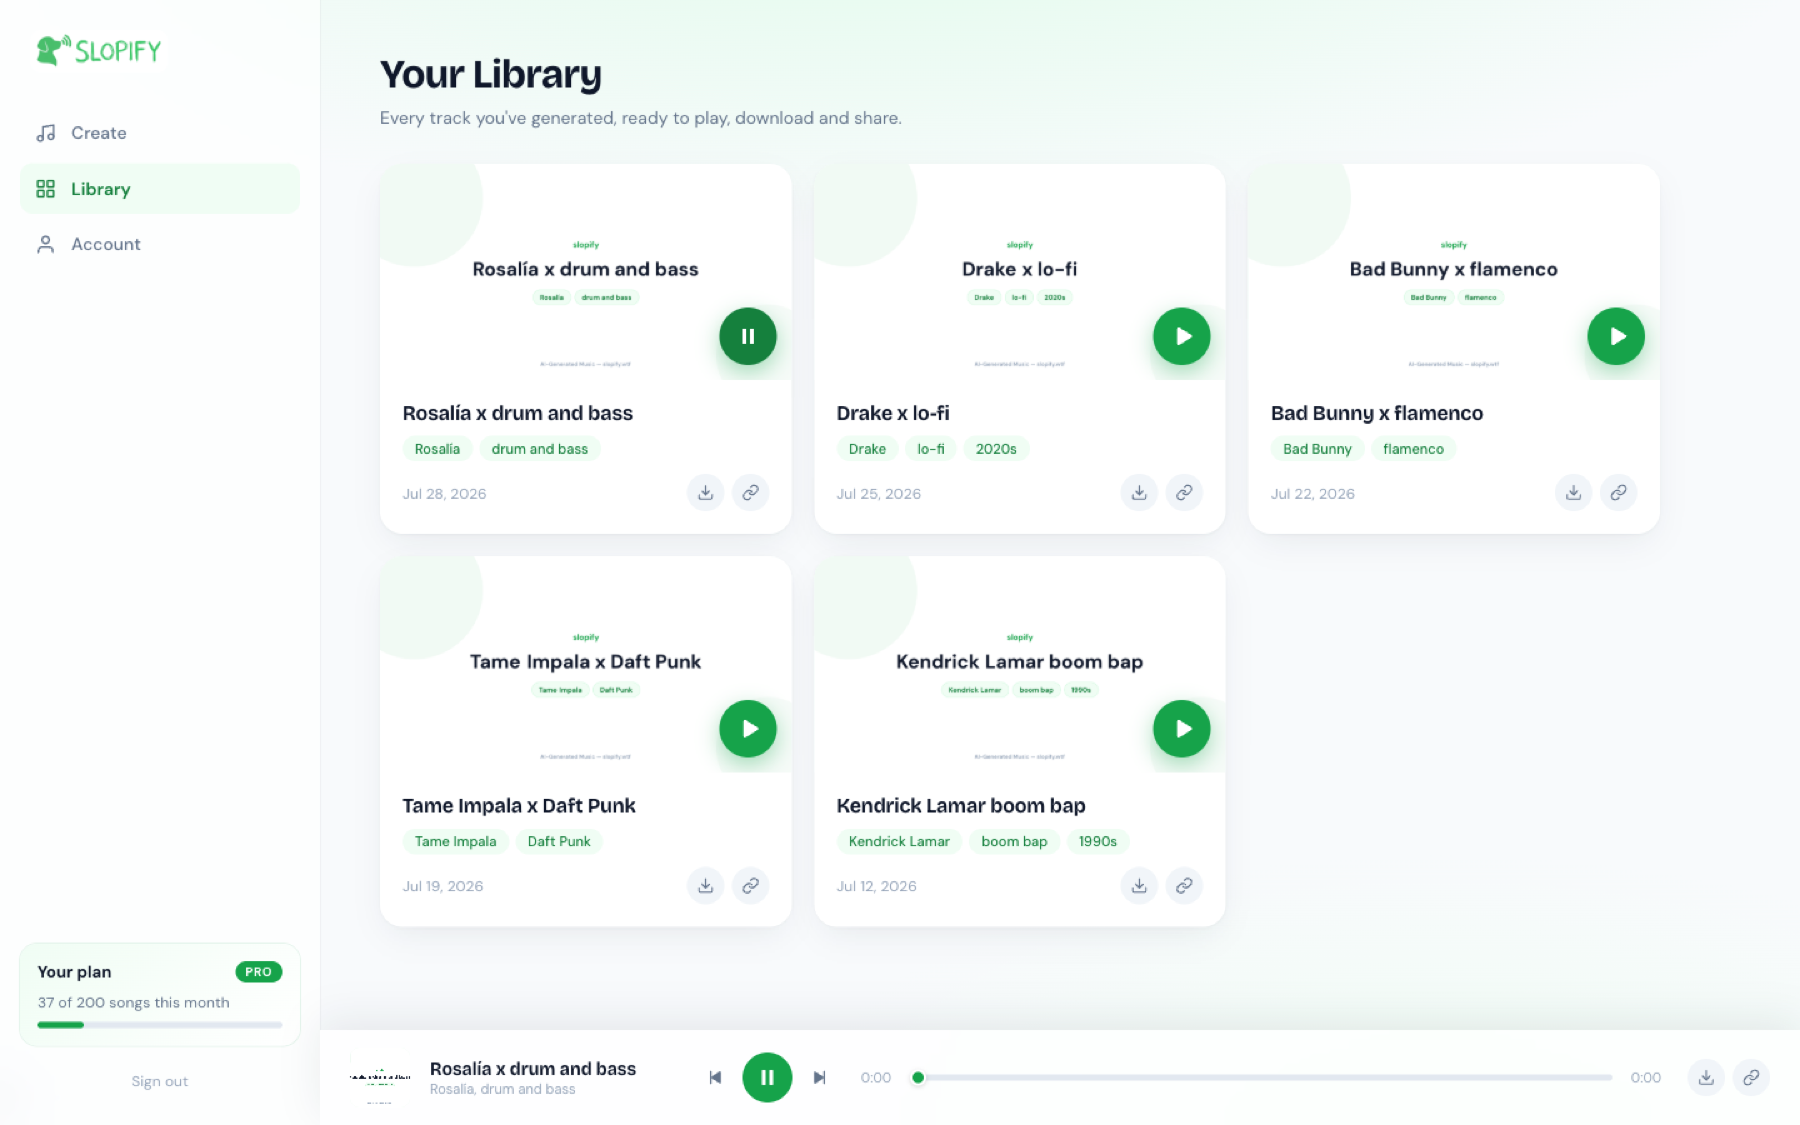This screenshot has height=1125, width=1800.
Task: Download current track from player bar
Action: 1706,1078
